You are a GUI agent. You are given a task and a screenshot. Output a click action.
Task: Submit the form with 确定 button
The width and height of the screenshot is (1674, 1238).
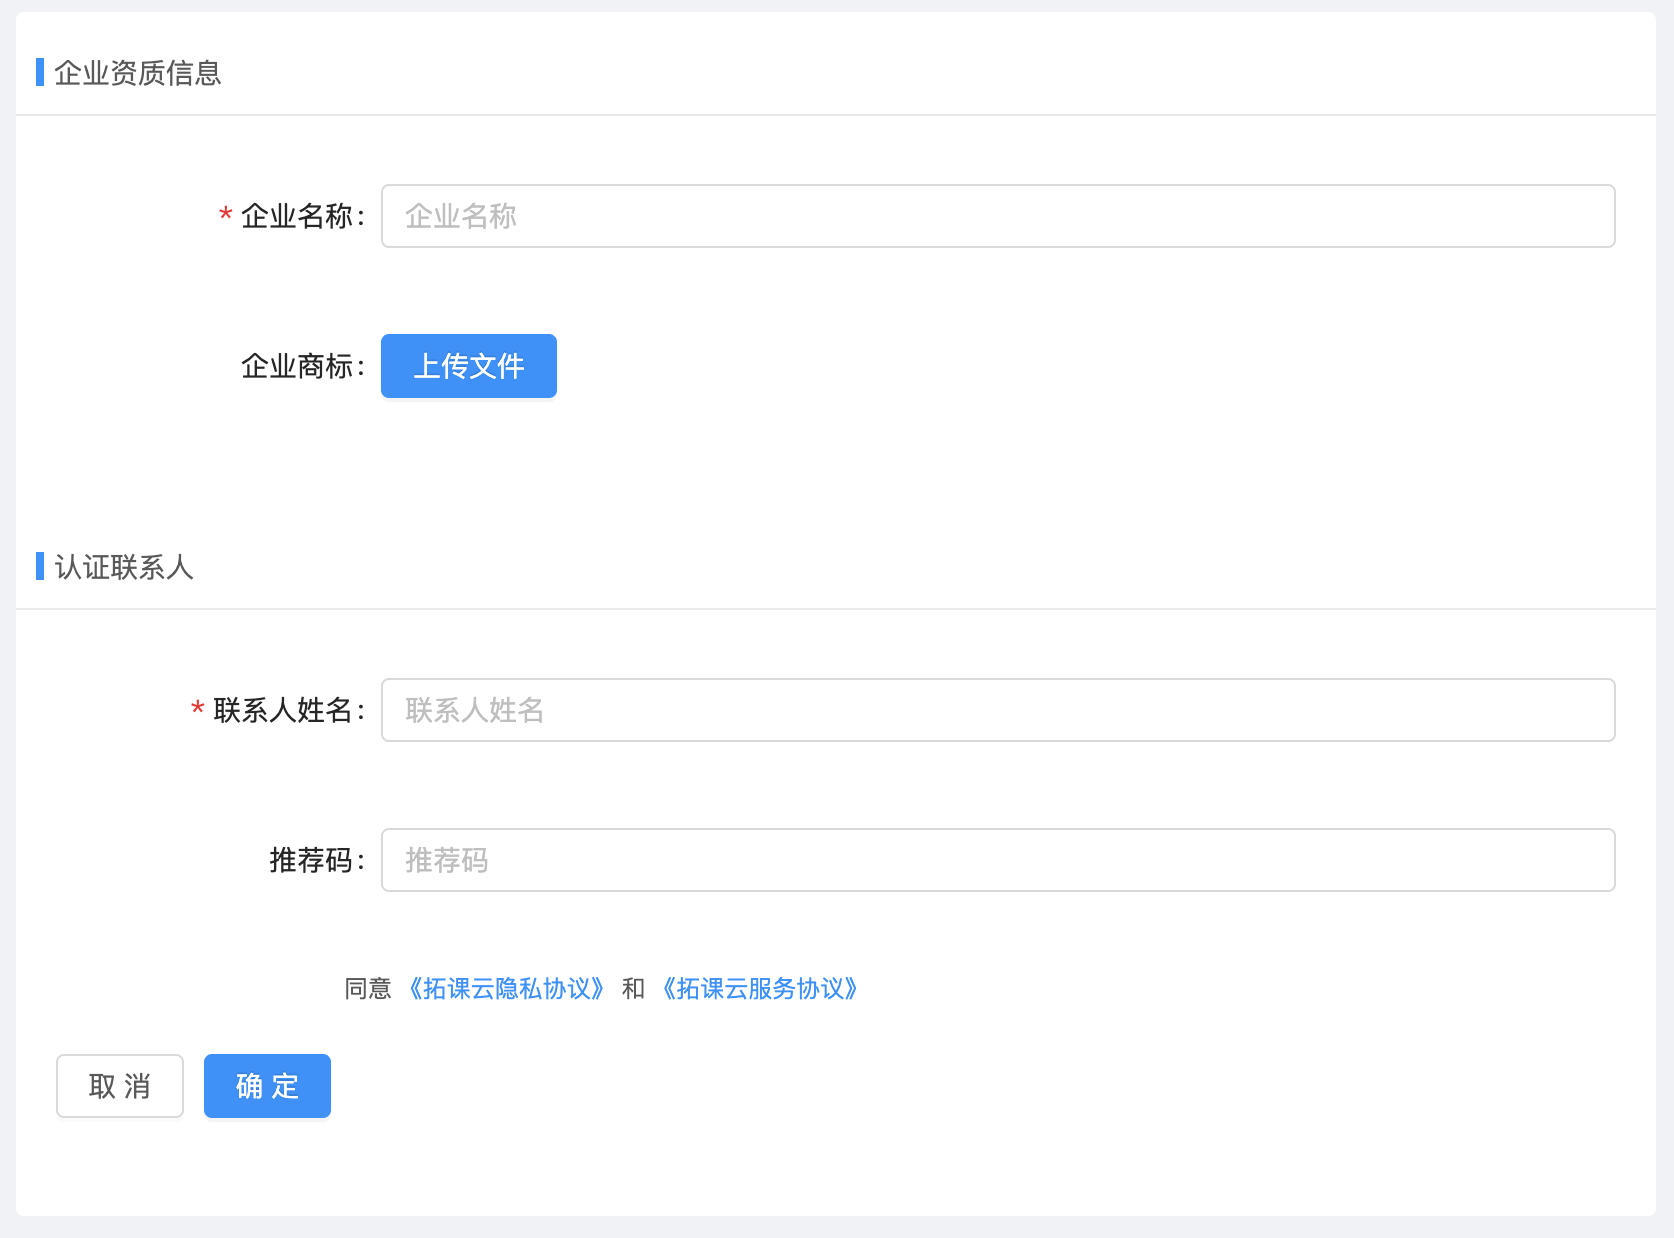tap(267, 1086)
